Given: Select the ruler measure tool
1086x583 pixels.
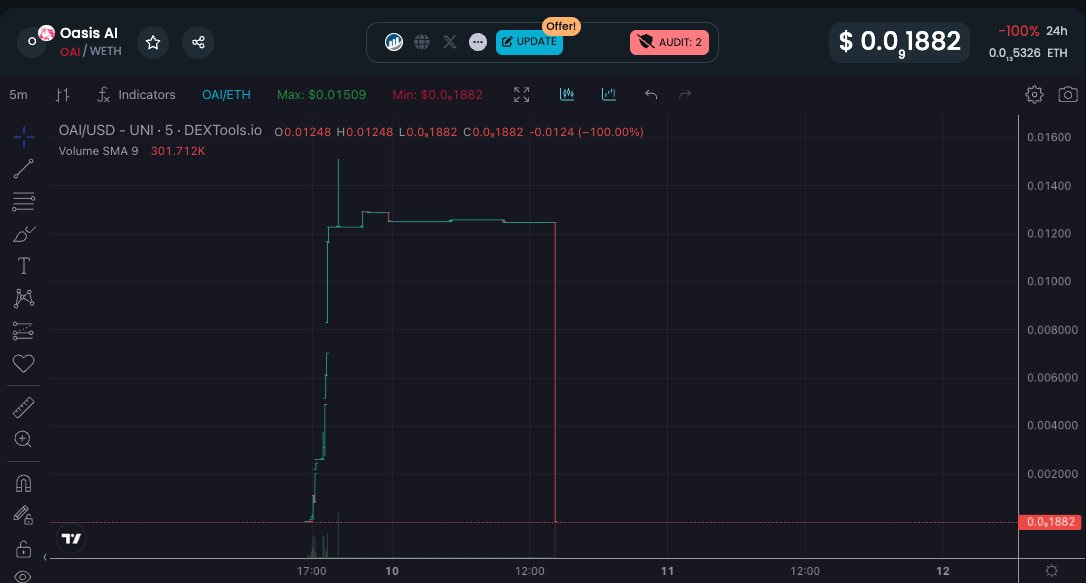Looking at the screenshot, I should click(24, 408).
